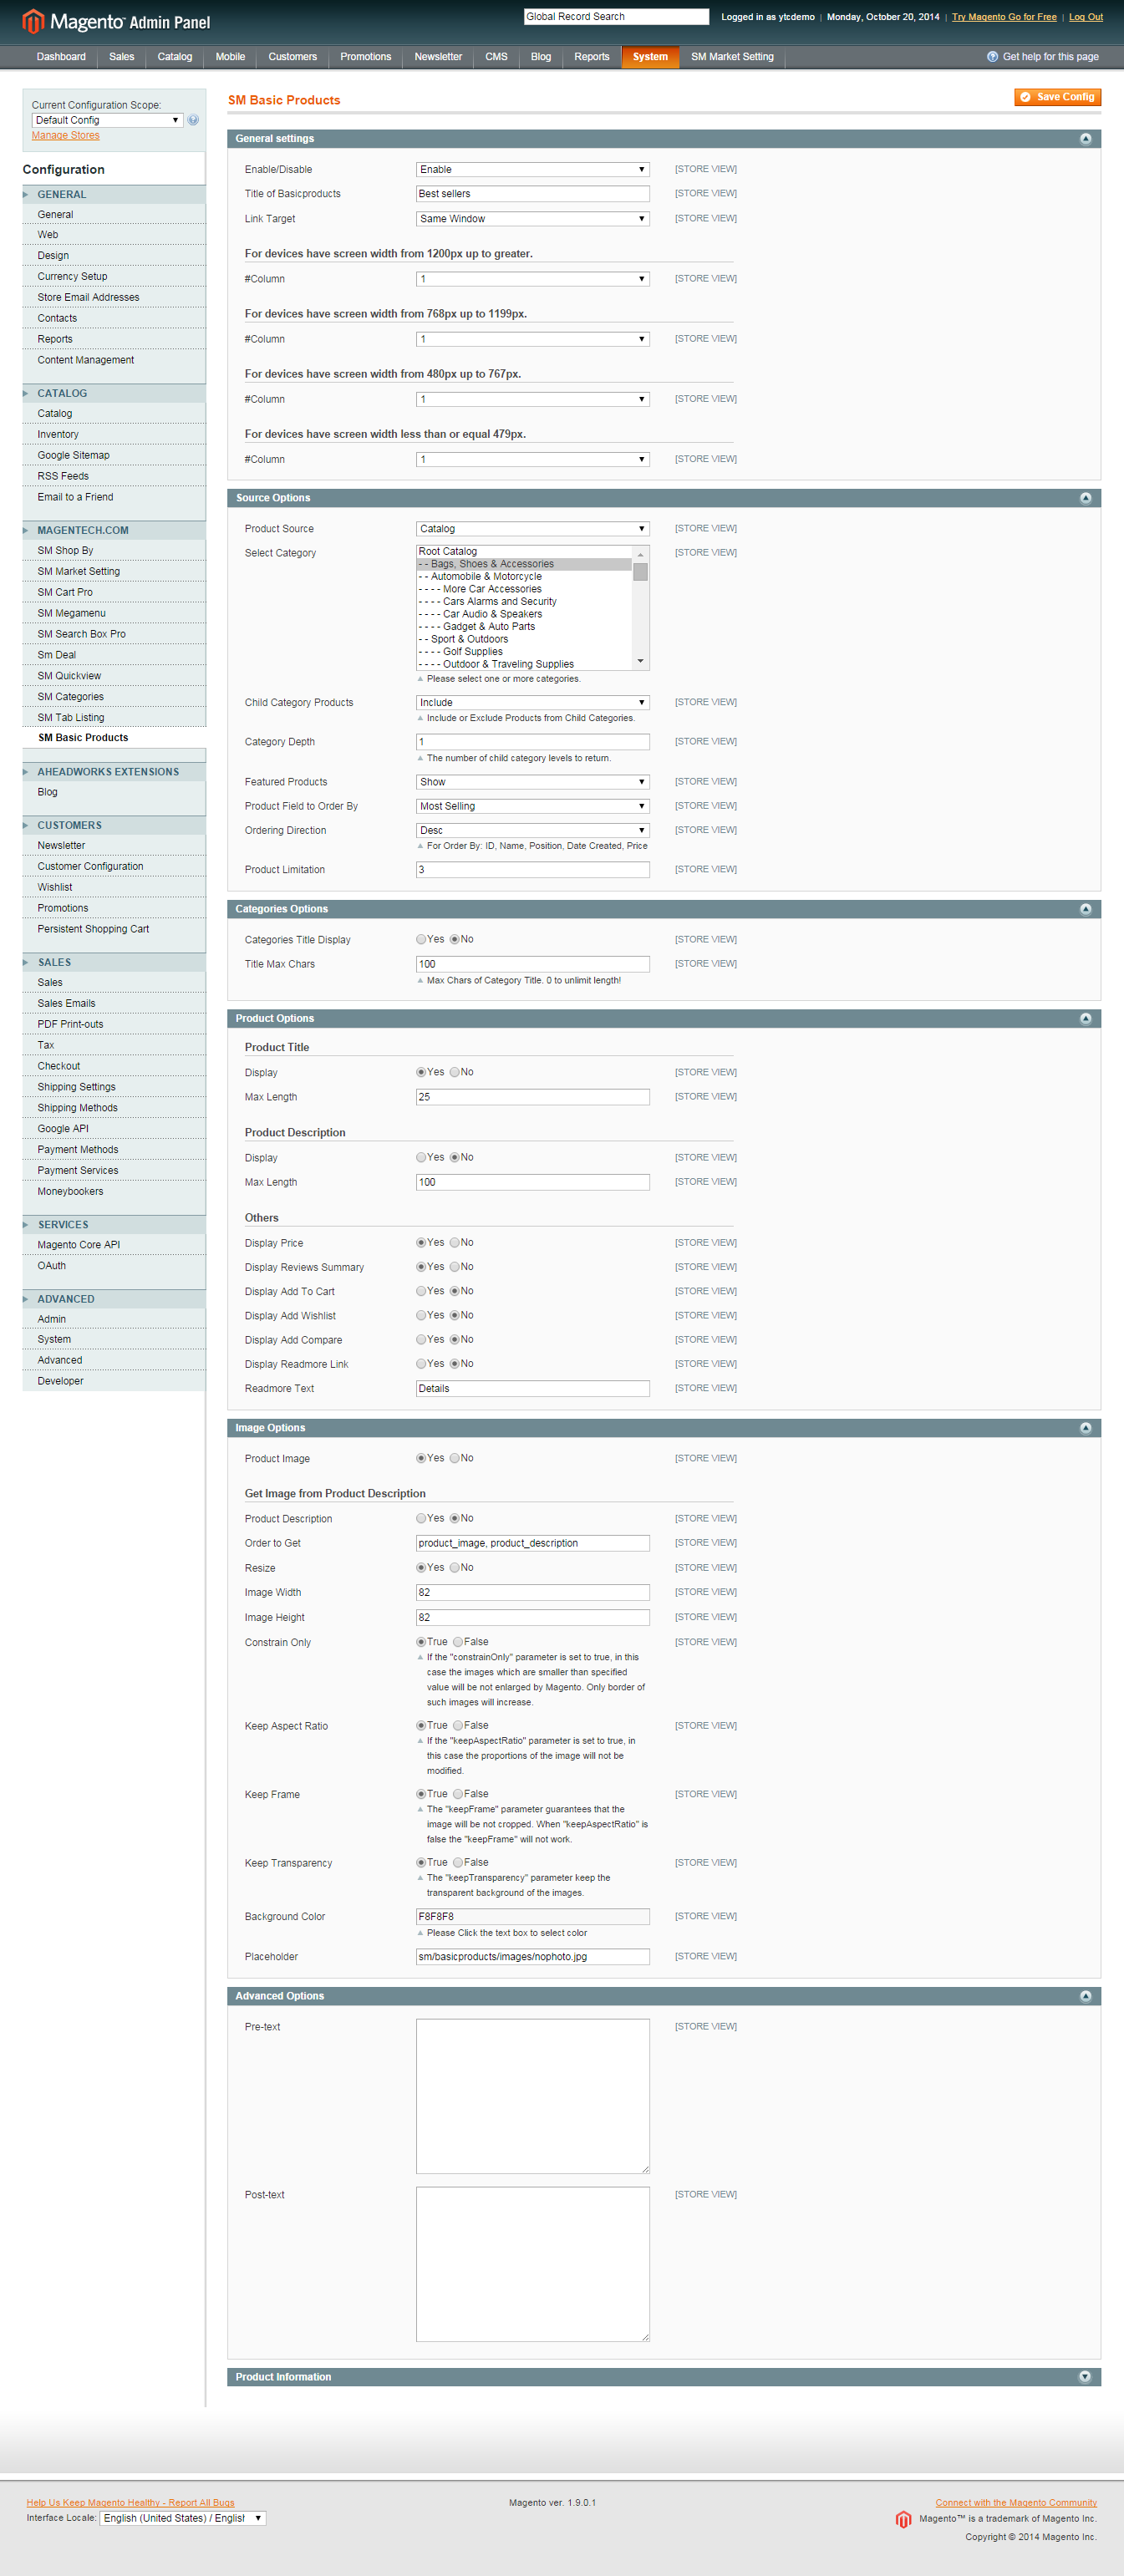1124x2576 pixels.
Task: Click the Magento Admin Panel logo
Action: [116, 21]
